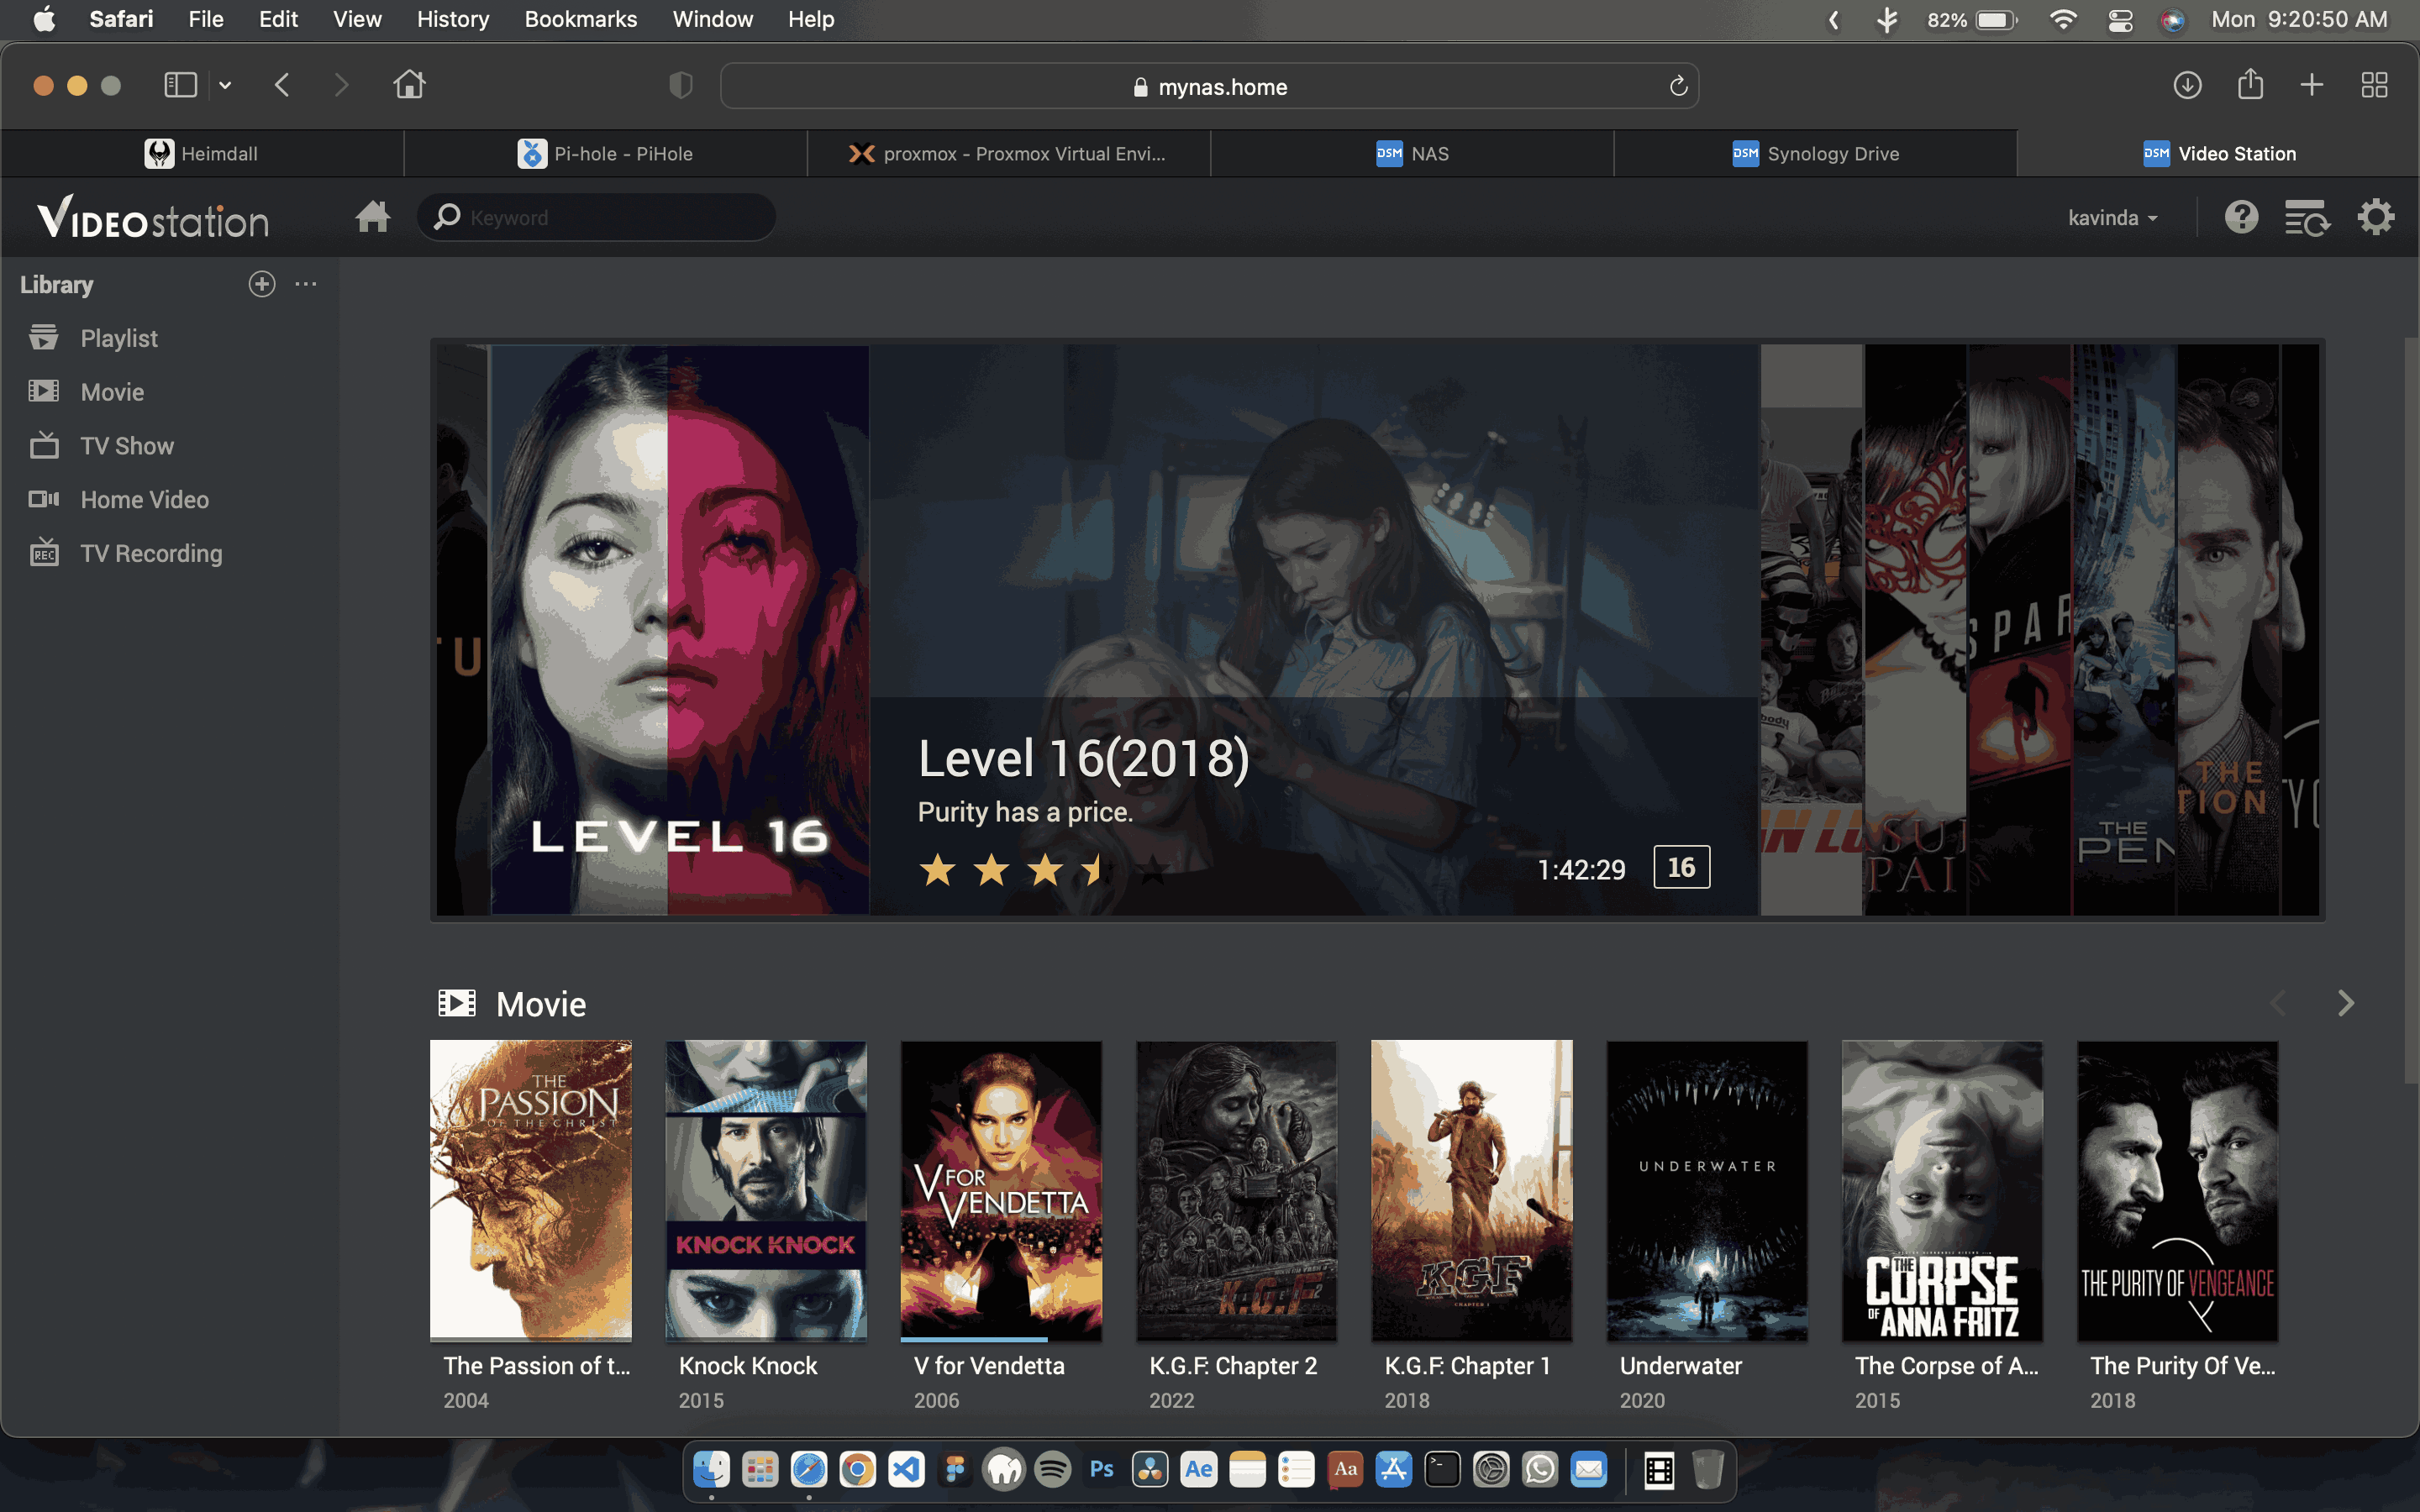Open Visual Studio Code in dock
The height and width of the screenshot is (1512, 2420).
pos(906,1469)
